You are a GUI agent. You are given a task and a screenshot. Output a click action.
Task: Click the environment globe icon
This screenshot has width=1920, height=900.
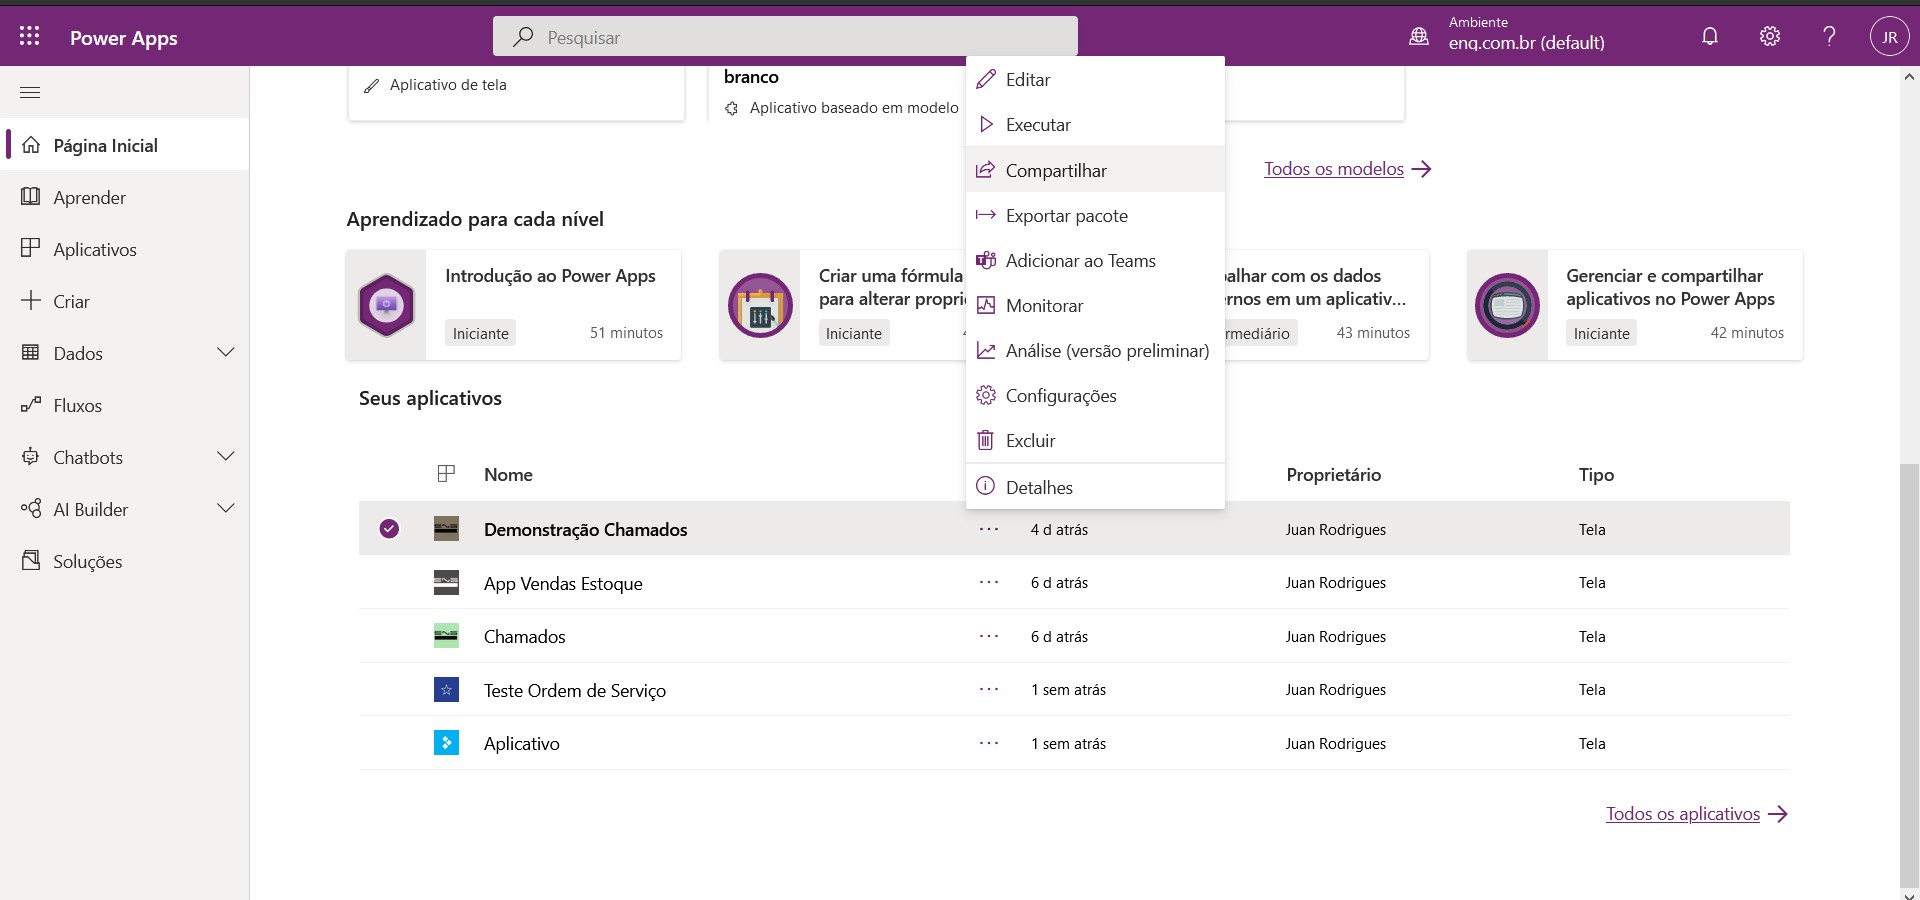click(x=1419, y=37)
